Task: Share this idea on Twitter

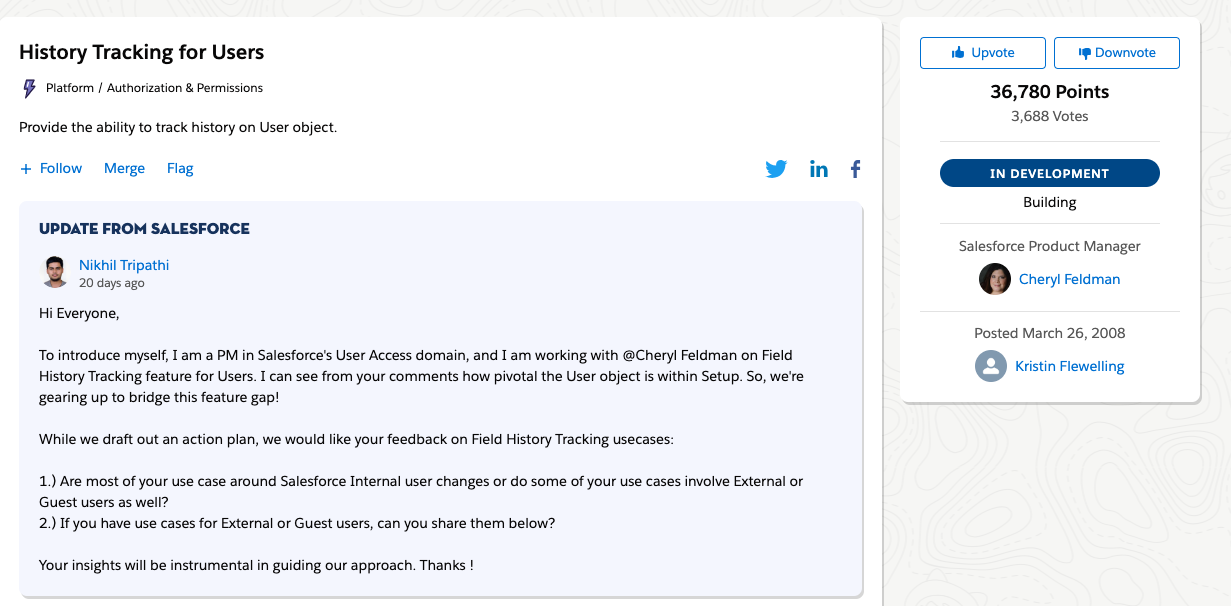Action: click(x=776, y=169)
